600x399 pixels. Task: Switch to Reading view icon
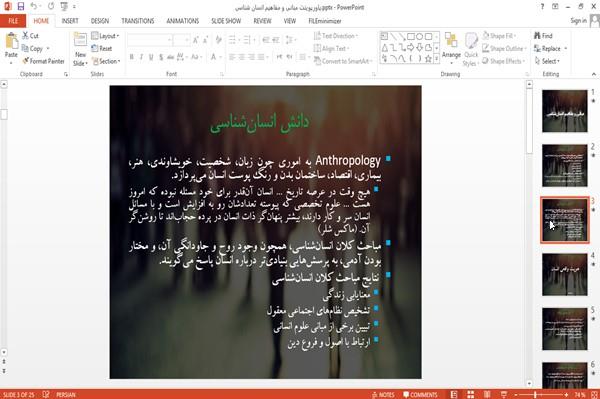tap(487, 395)
